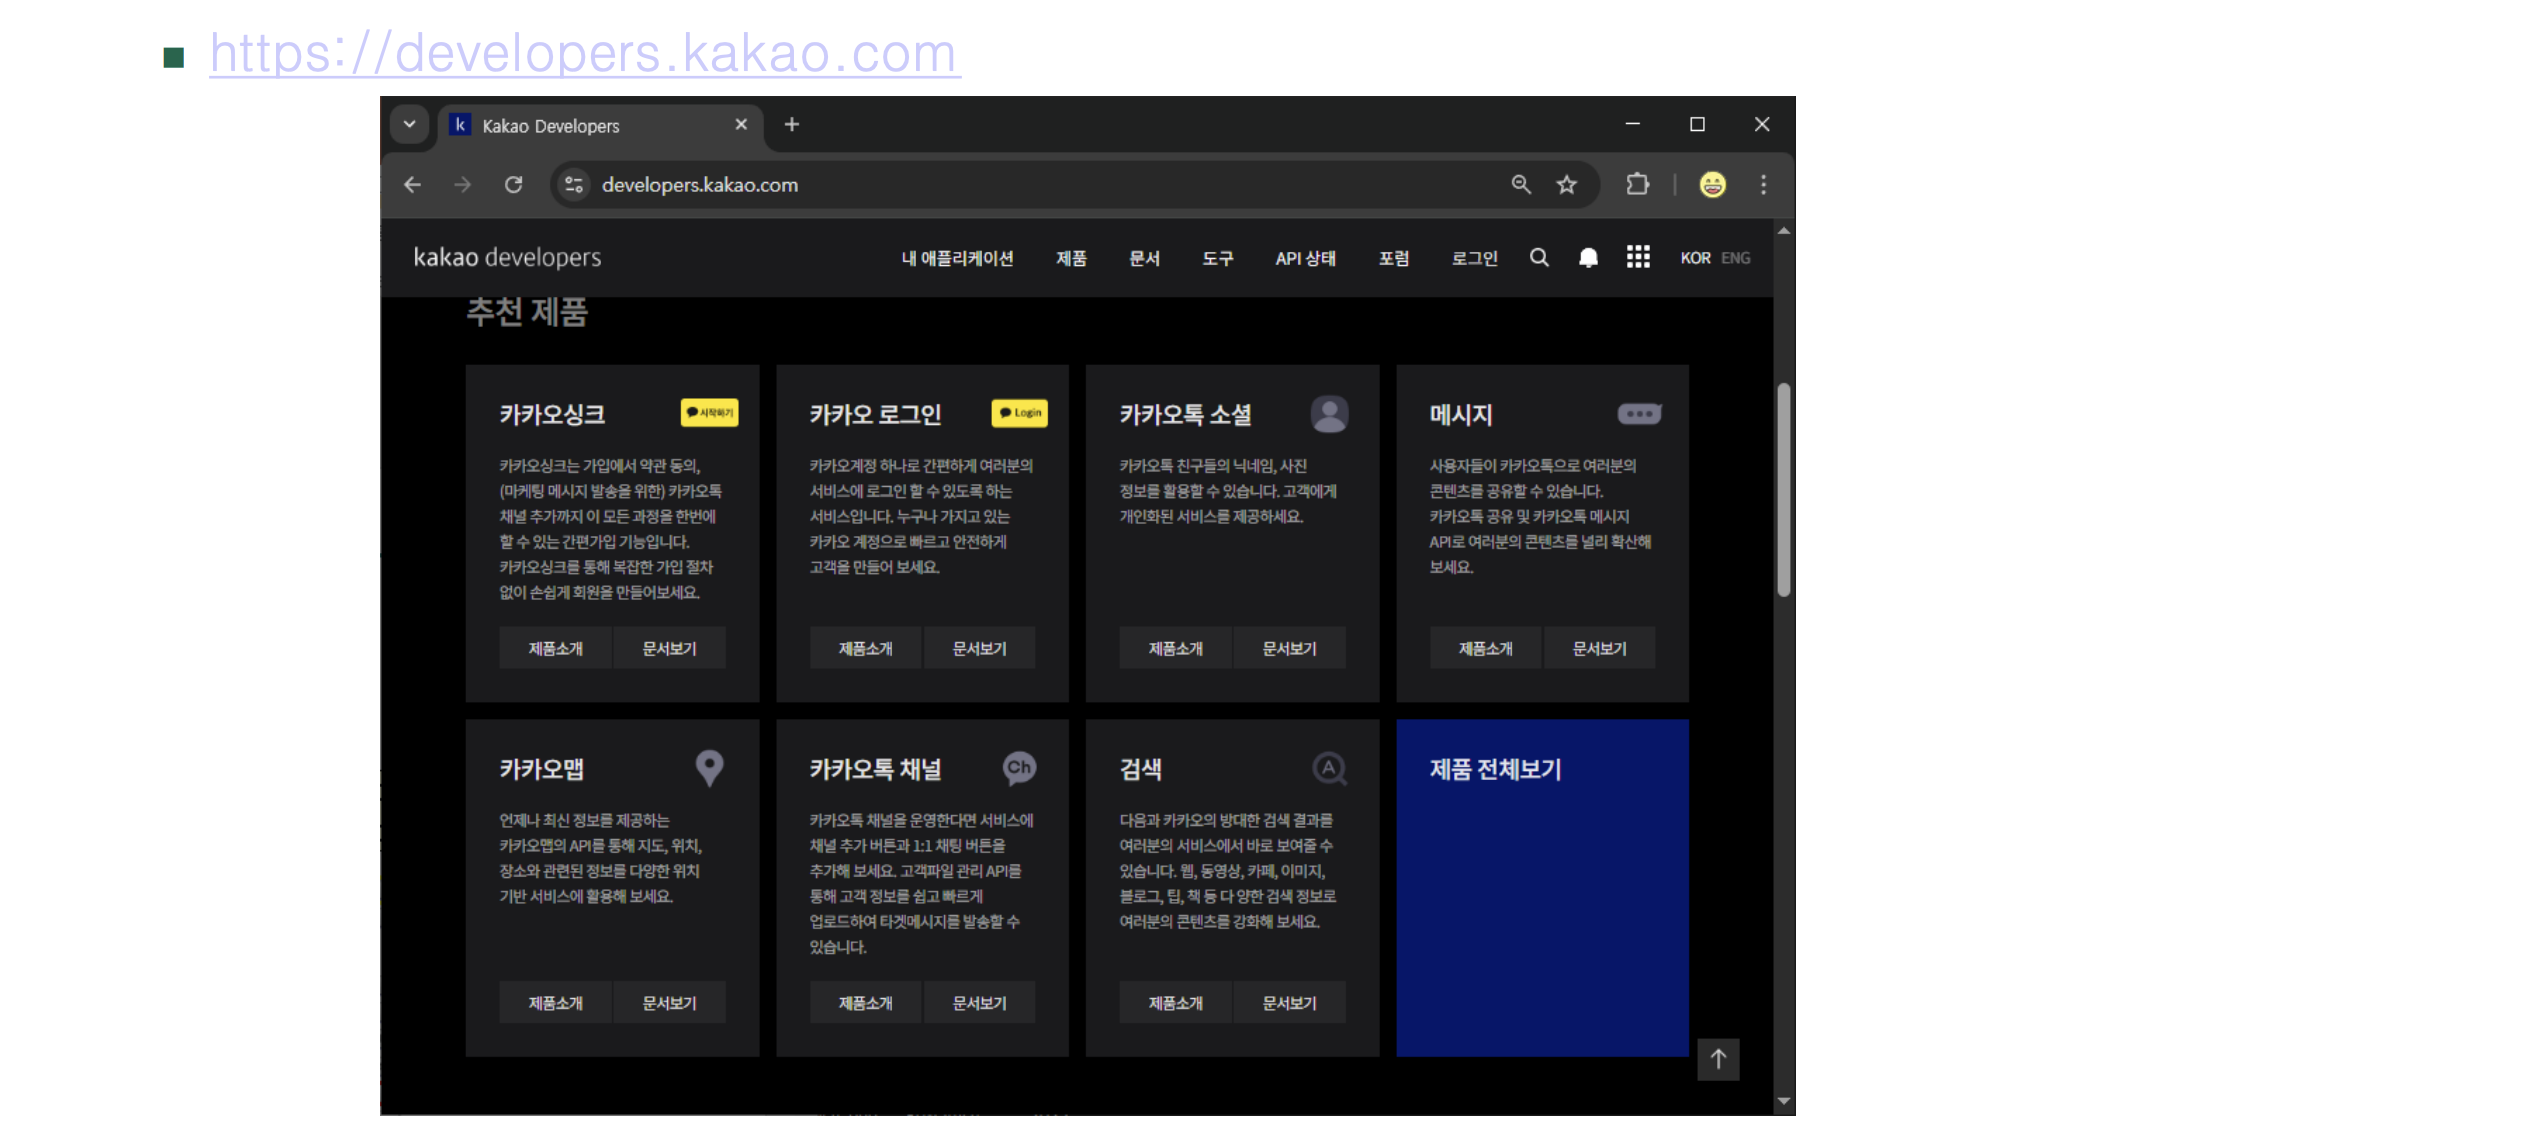The width and height of the screenshot is (2546, 1144).
Task: Open the 문서 navigation menu
Action: coord(1144,259)
